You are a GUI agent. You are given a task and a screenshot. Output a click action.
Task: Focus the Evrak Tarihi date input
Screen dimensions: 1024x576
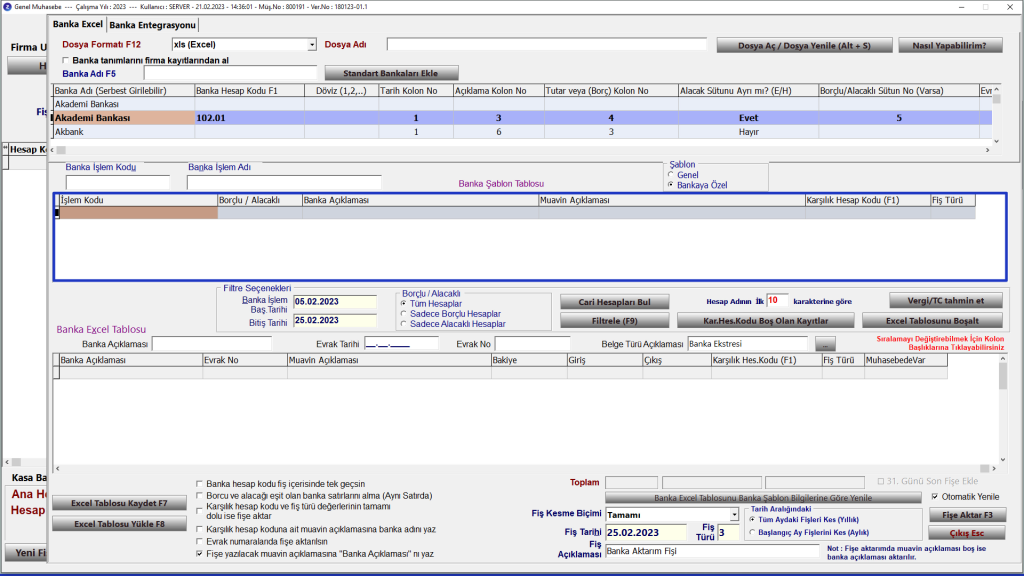pyautogui.click(x=401, y=344)
